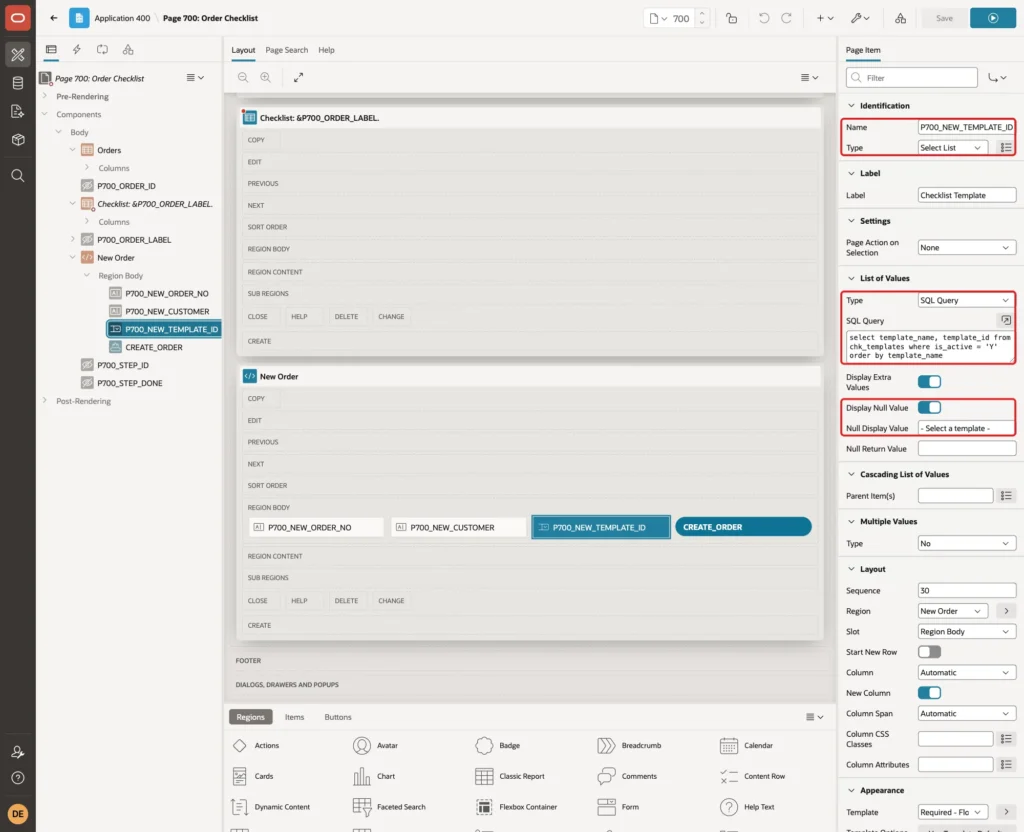This screenshot has width=1024, height=832.
Task: Undo the last change
Action: tap(763, 18)
